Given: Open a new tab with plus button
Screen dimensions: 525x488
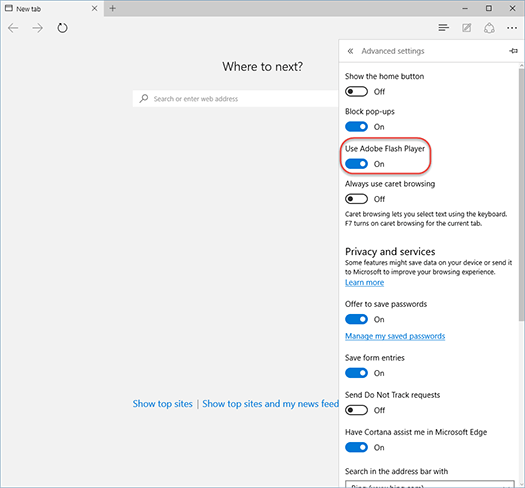Looking at the screenshot, I should click(x=112, y=8).
